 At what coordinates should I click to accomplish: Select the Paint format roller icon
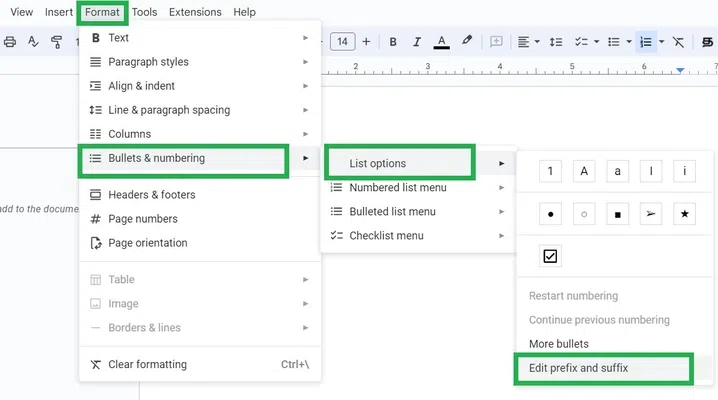(x=56, y=42)
